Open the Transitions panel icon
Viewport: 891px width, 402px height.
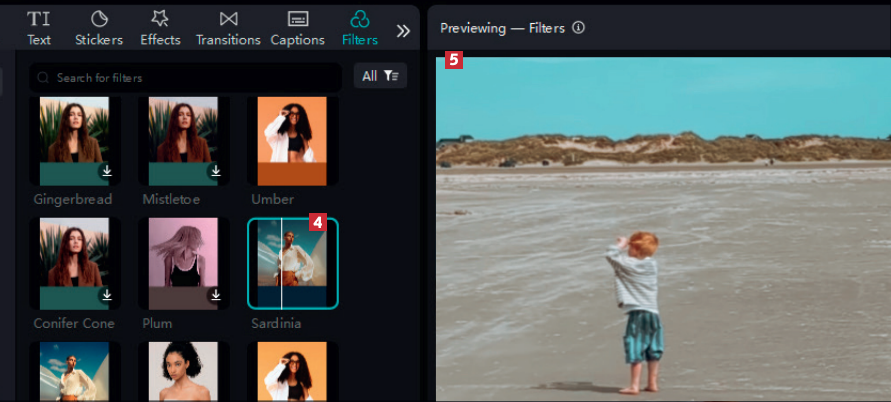click(x=228, y=19)
